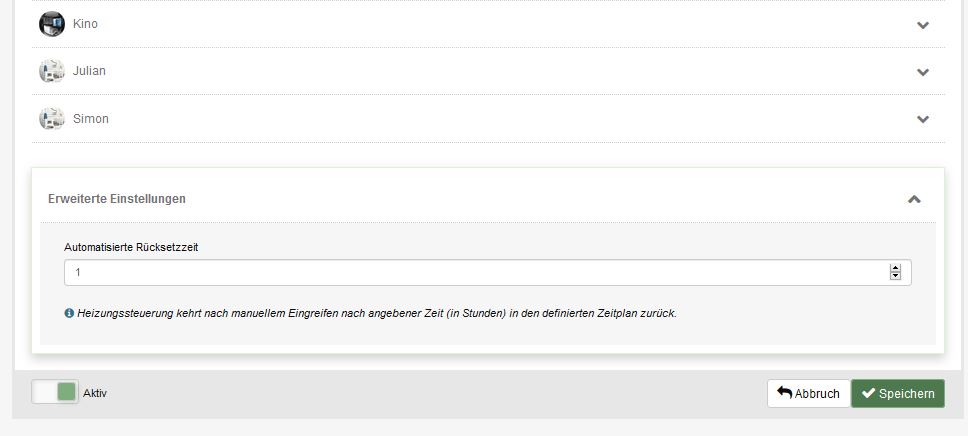This screenshot has height=436, width=968.
Task: Select the Julian room entry
Action: tap(488, 71)
